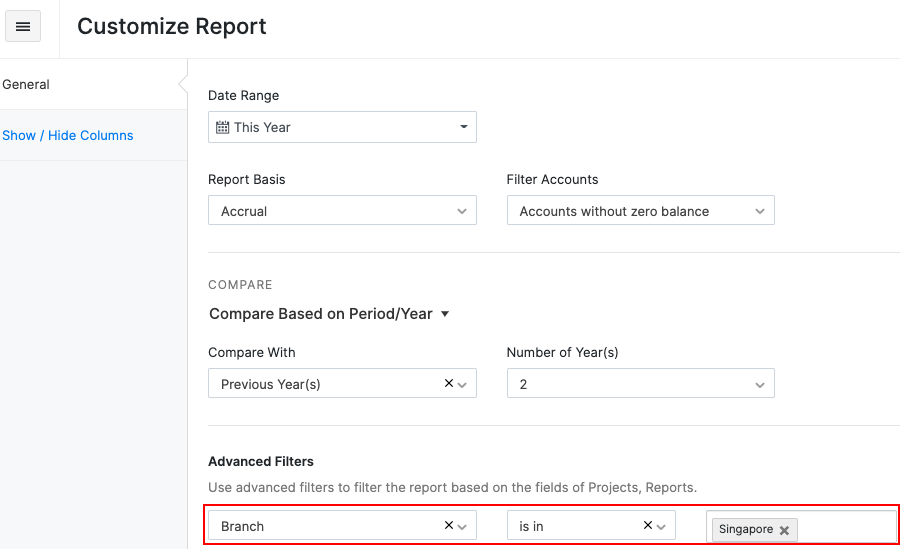Image resolution: width=900 pixels, height=549 pixels.
Task: Remove the Singapore tag
Action: [785, 530]
